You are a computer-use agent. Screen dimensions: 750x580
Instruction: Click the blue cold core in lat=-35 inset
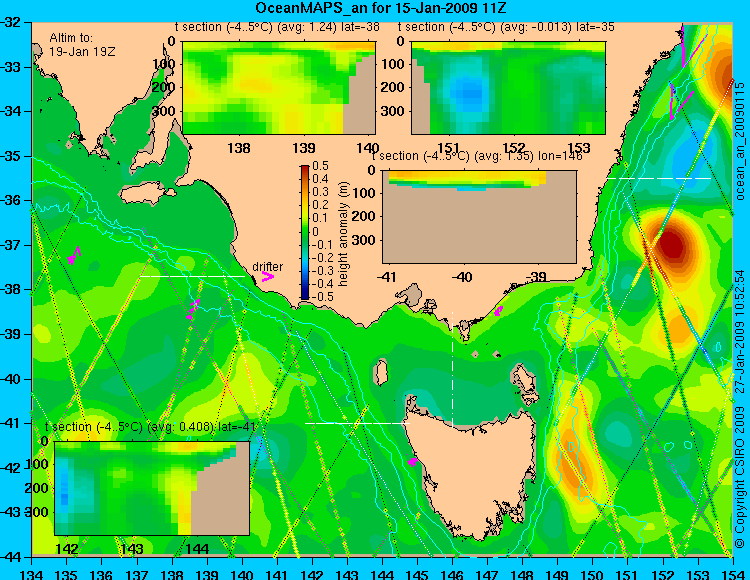[x=468, y=92]
